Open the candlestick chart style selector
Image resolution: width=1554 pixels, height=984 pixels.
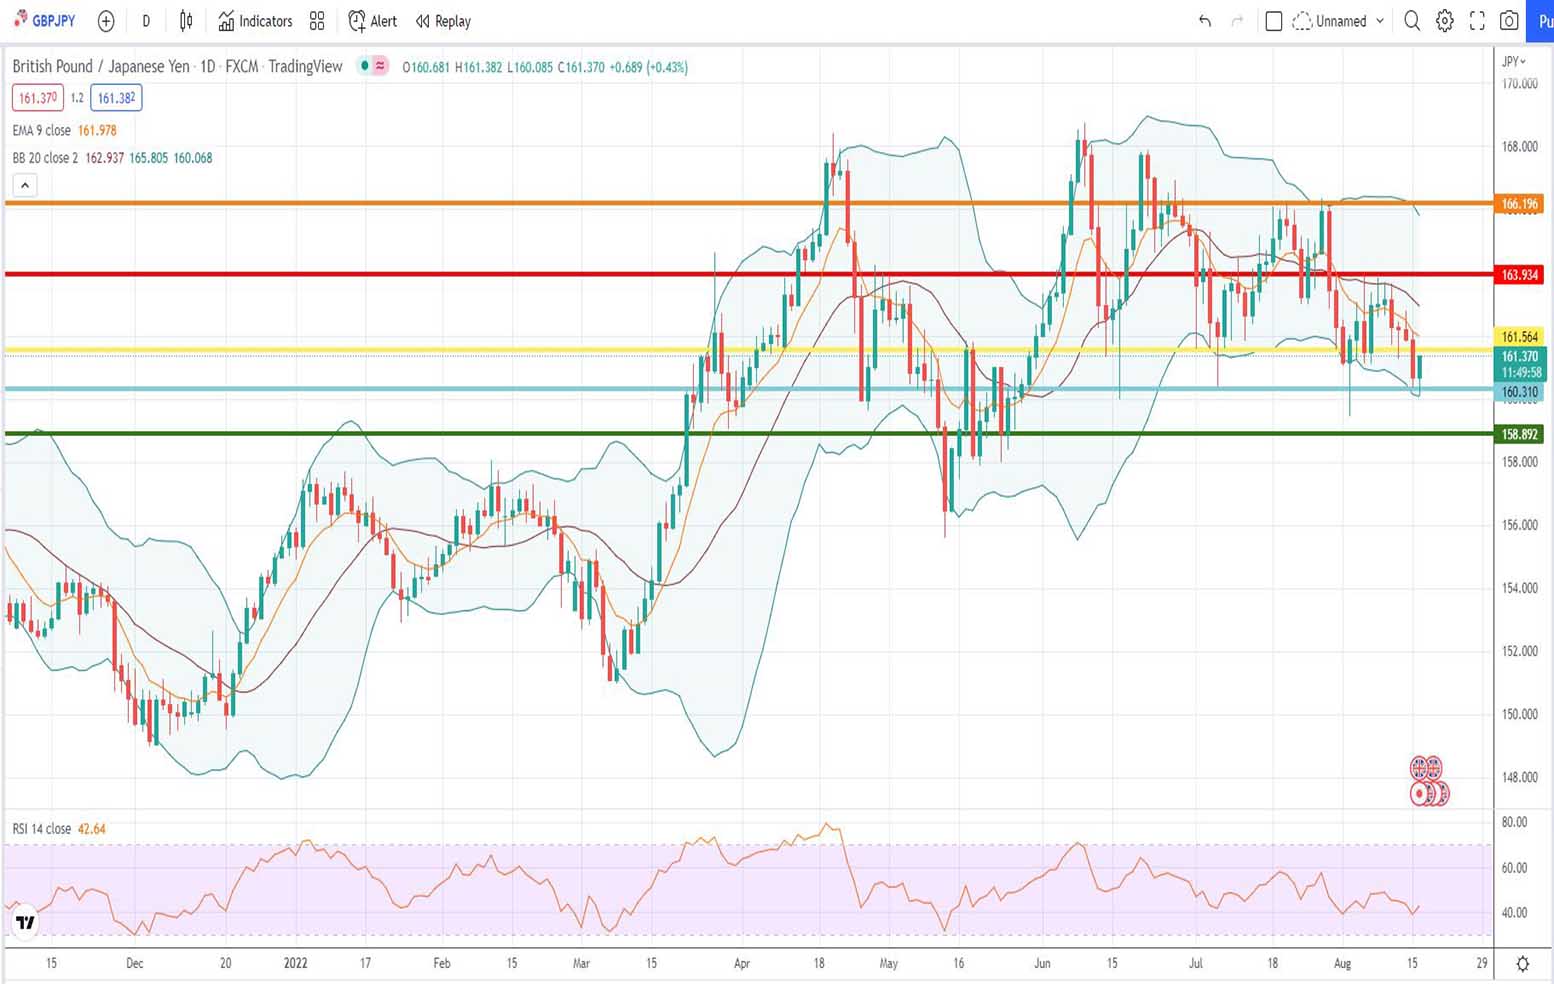(186, 21)
